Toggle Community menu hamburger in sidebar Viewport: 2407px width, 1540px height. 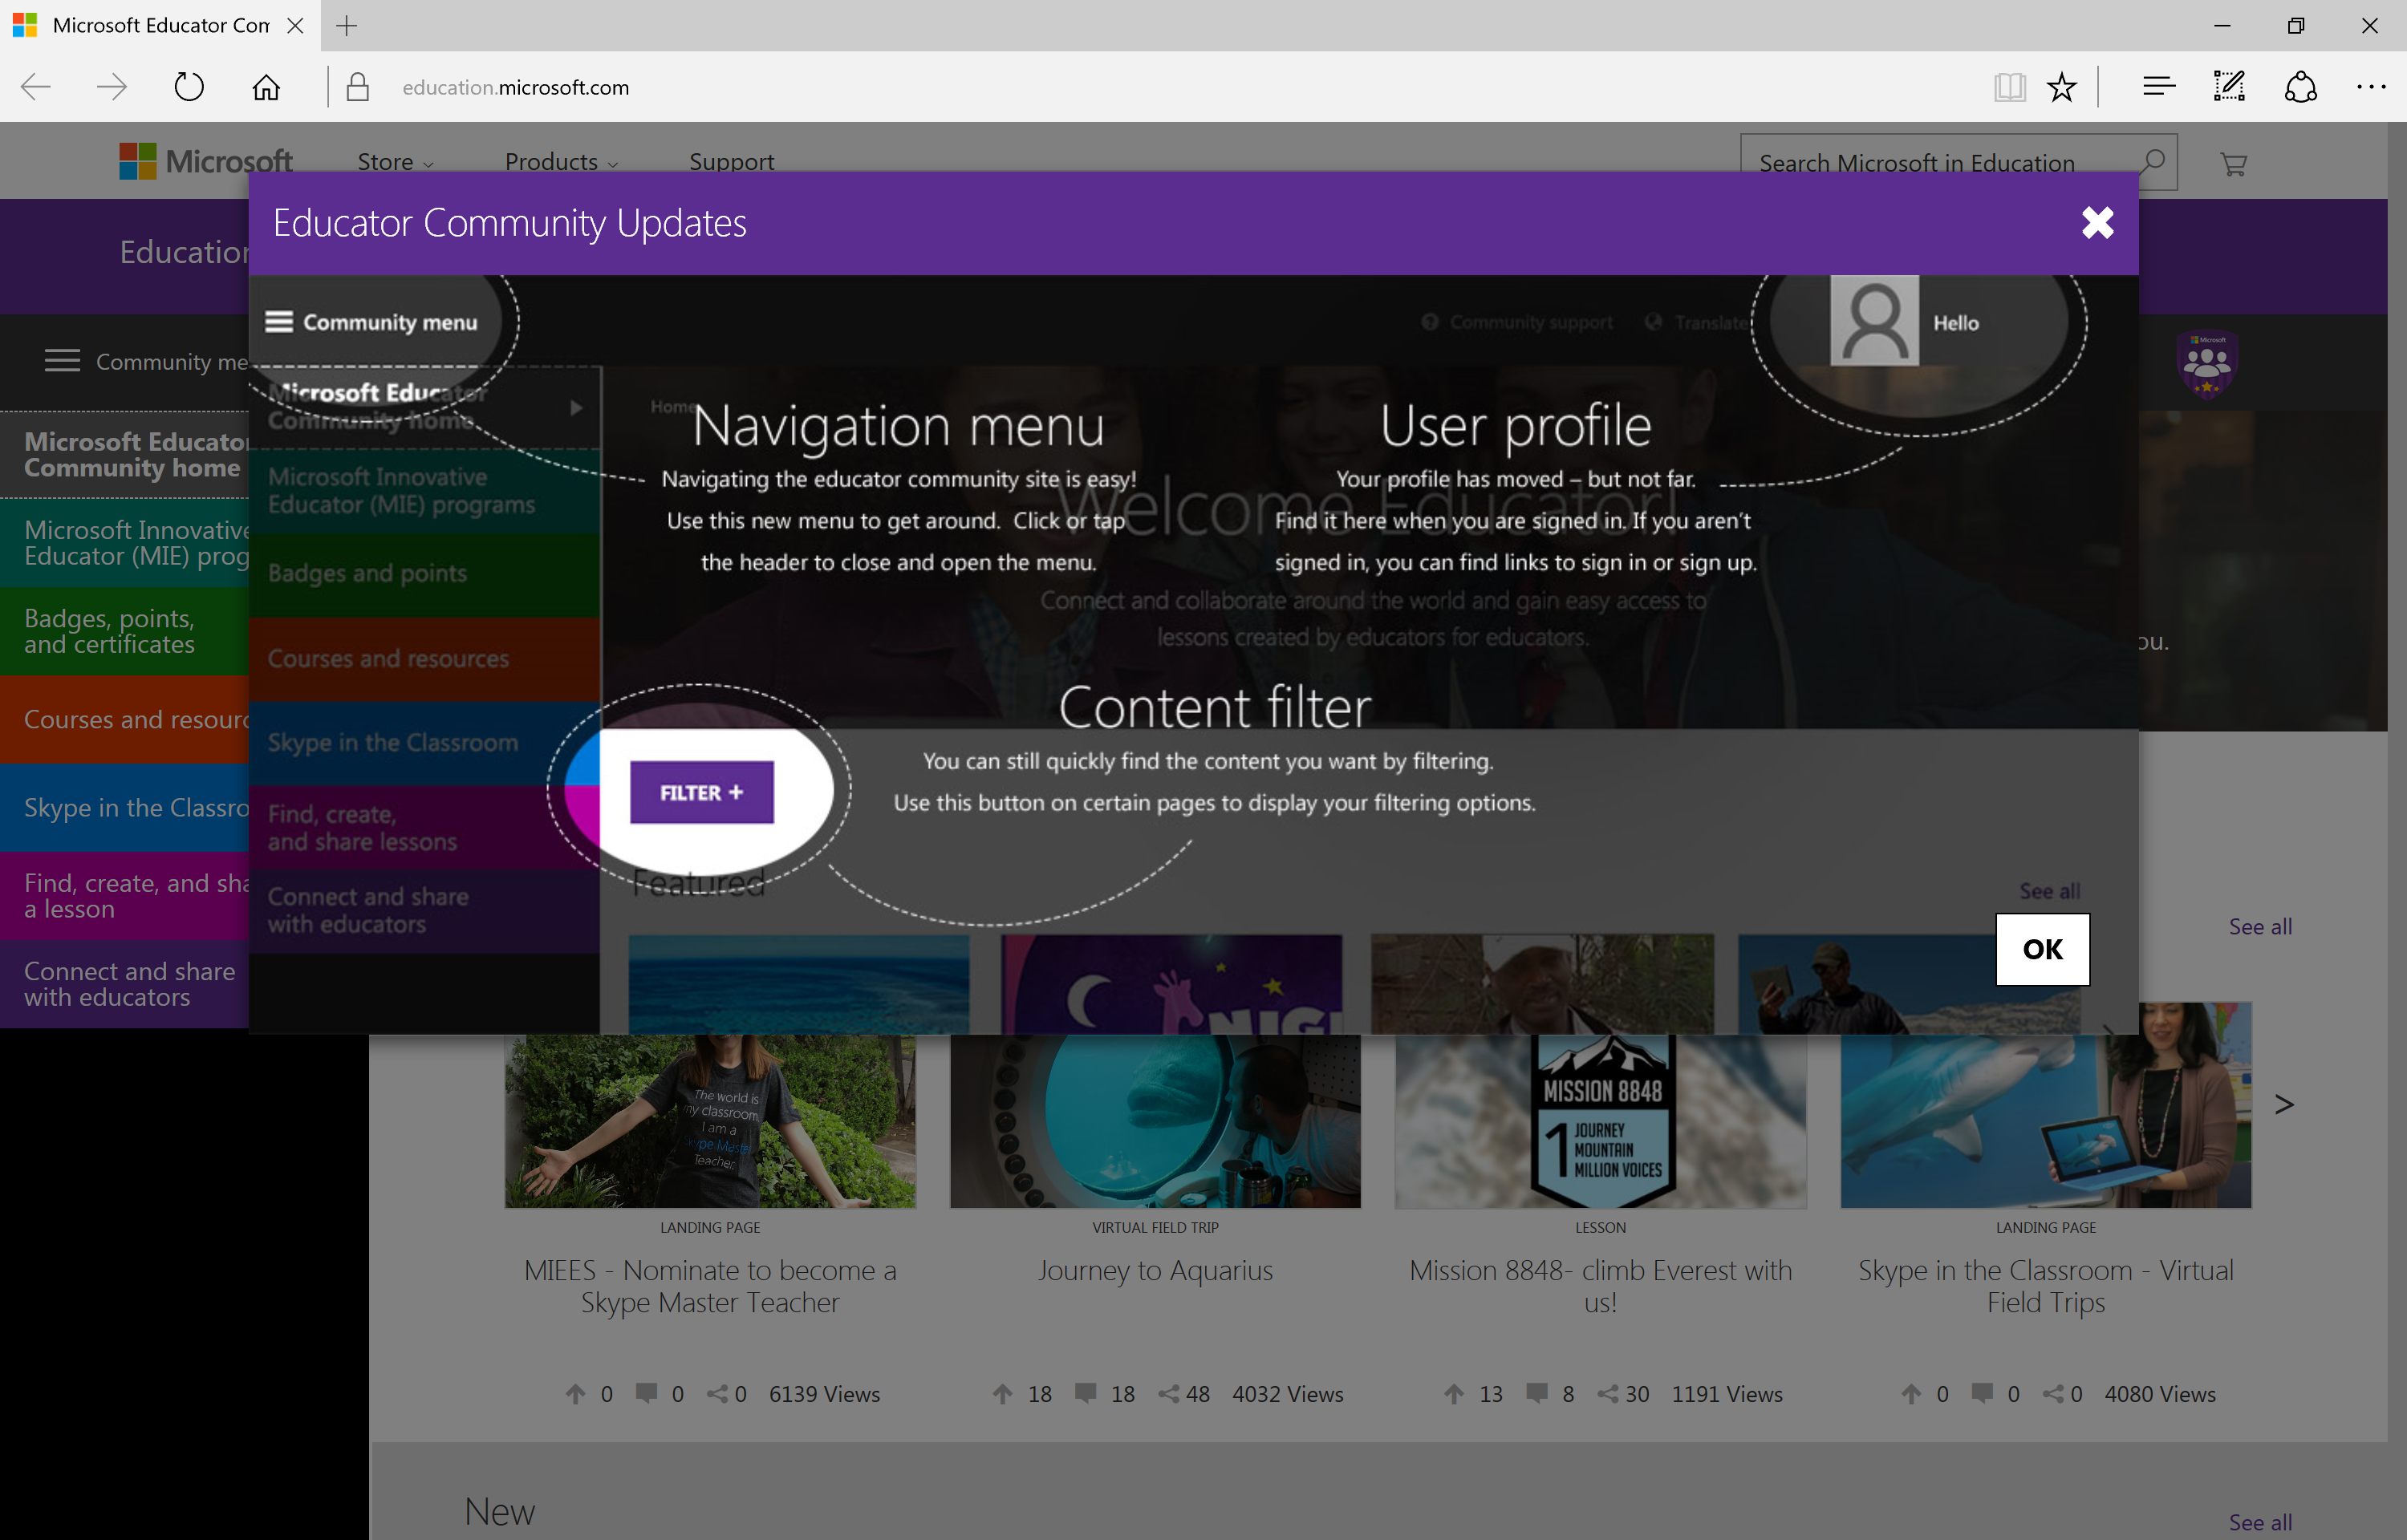point(62,361)
